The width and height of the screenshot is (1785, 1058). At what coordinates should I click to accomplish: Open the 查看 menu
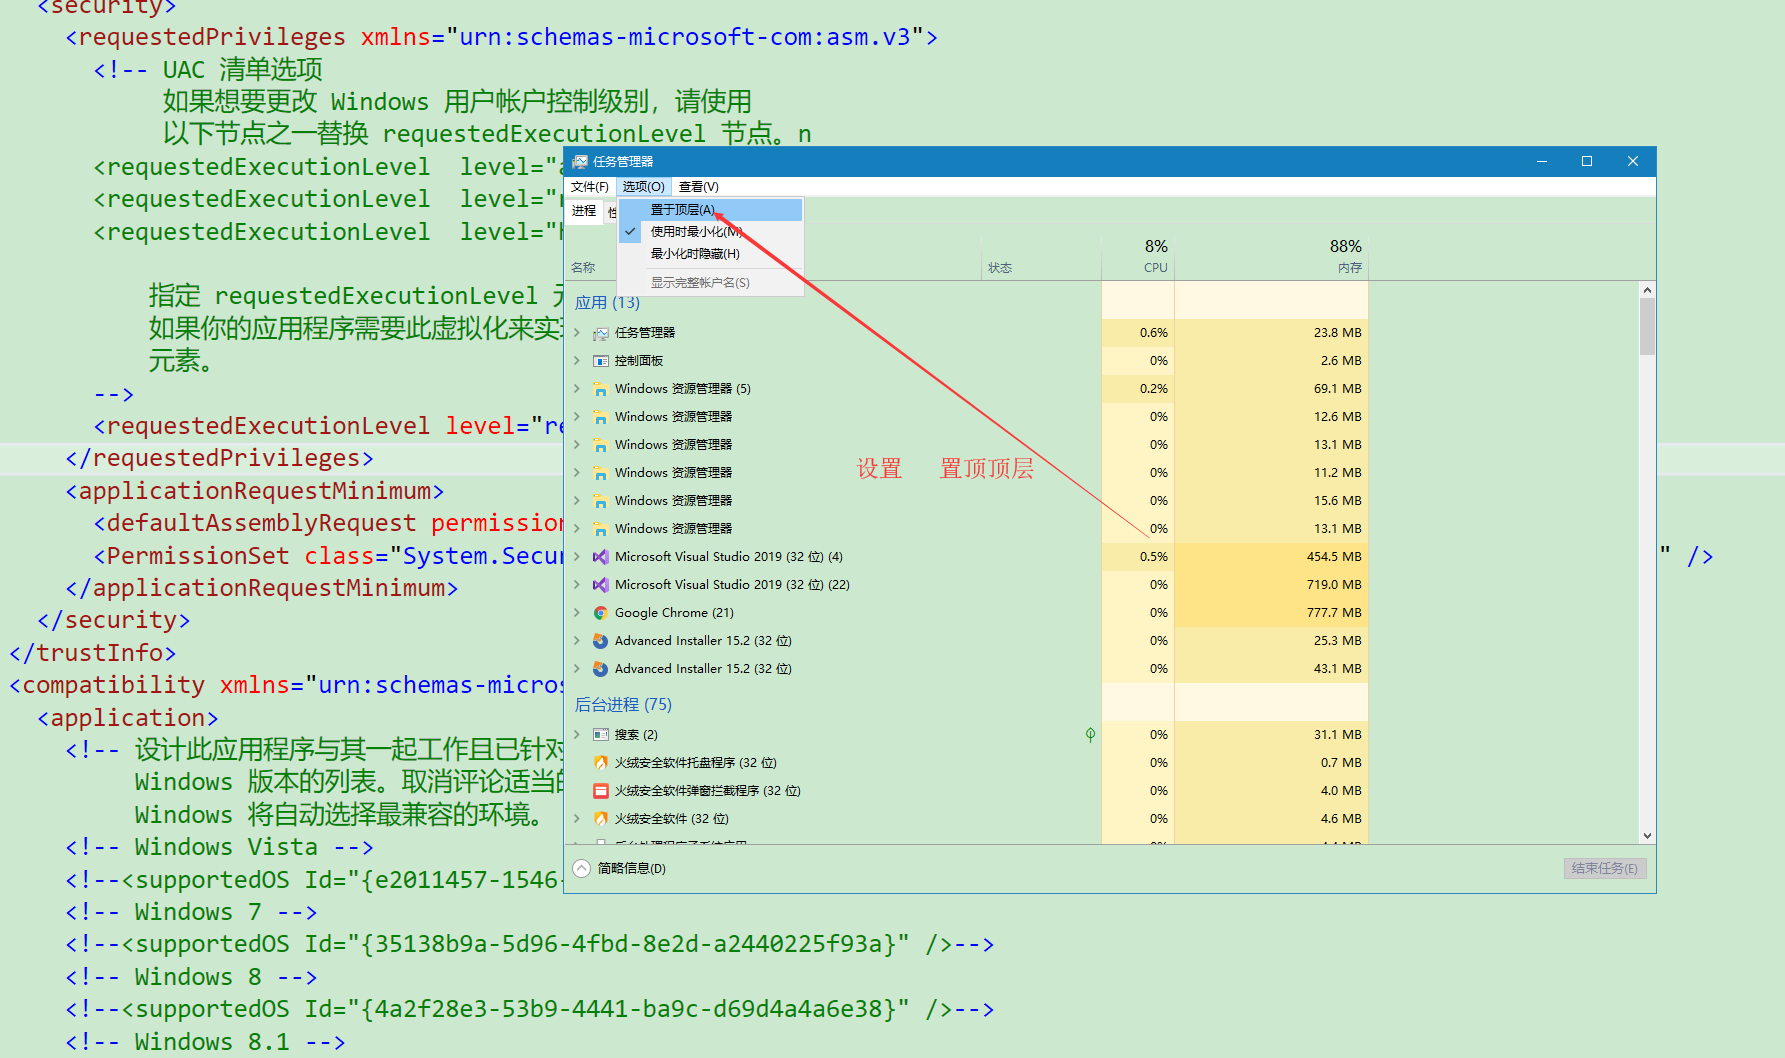pyautogui.click(x=698, y=186)
